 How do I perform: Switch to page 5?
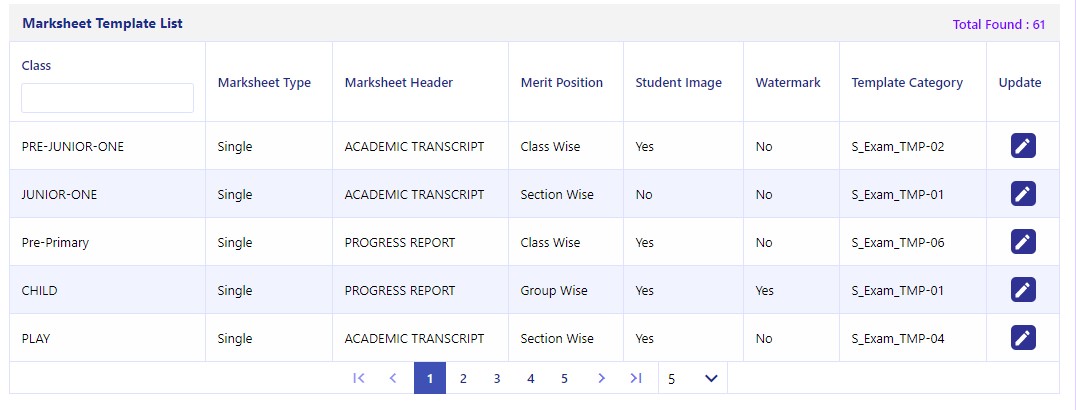click(x=564, y=378)
